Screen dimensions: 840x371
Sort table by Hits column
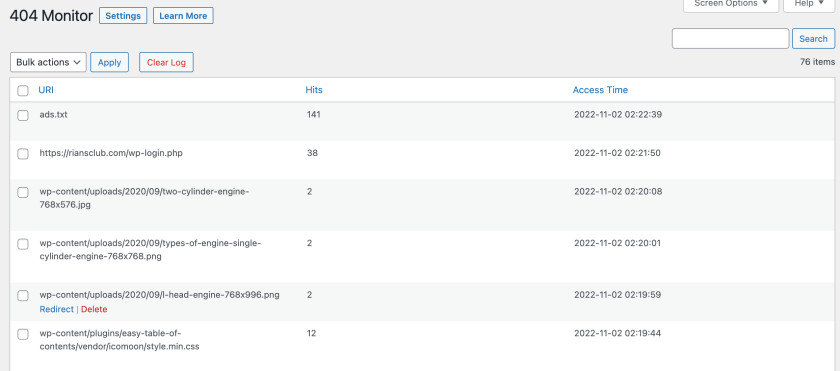[314, 90]
